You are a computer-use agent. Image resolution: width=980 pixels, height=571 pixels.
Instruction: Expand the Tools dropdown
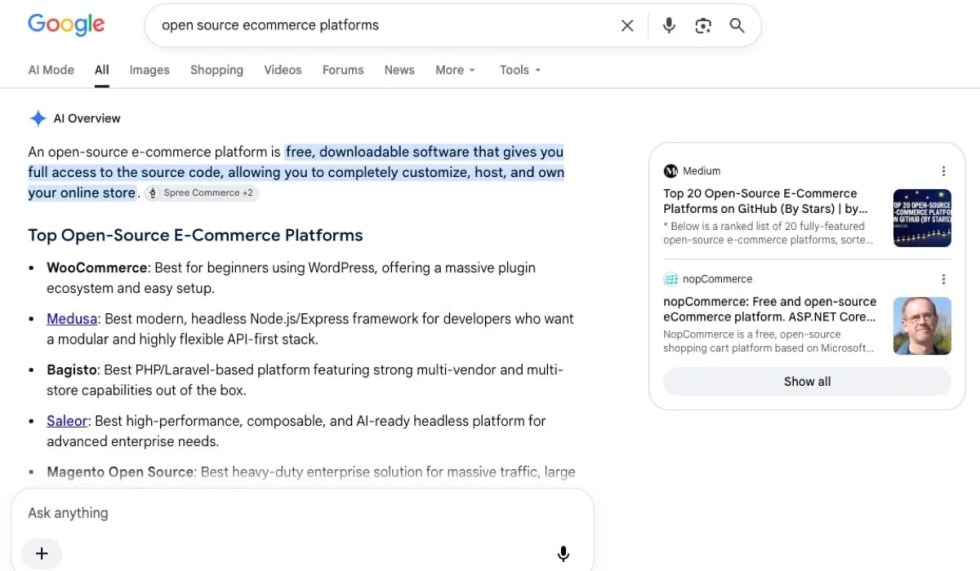click(x=520, y=70)
